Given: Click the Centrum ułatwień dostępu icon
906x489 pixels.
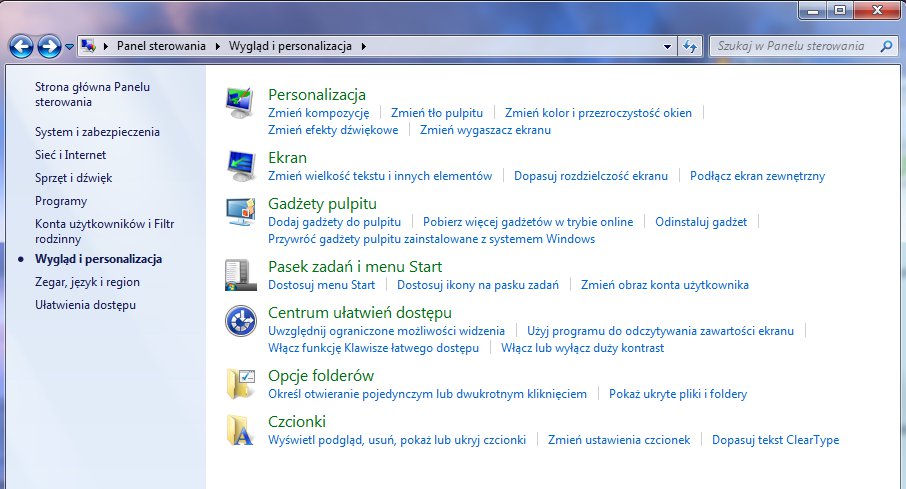Looking at the screenshot, I should tap(240, 321).
